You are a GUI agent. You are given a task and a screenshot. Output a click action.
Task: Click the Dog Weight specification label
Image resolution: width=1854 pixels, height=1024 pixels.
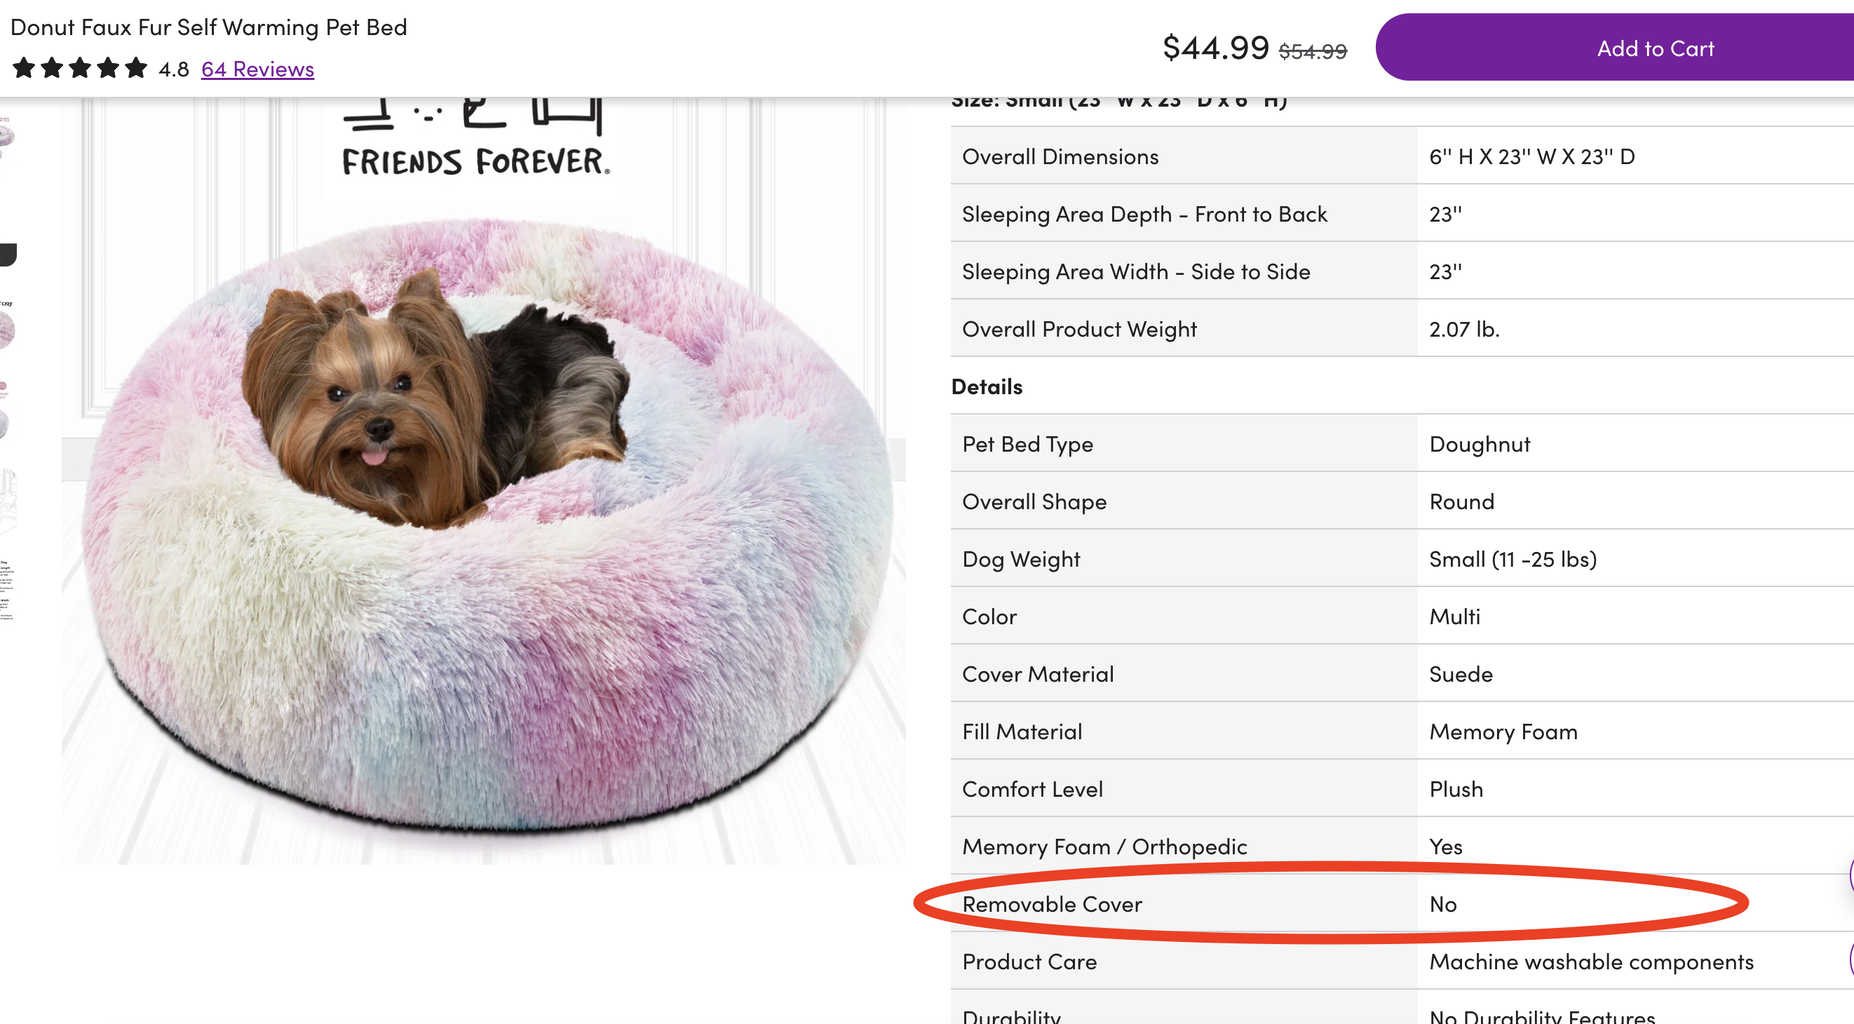[1021, 559]
